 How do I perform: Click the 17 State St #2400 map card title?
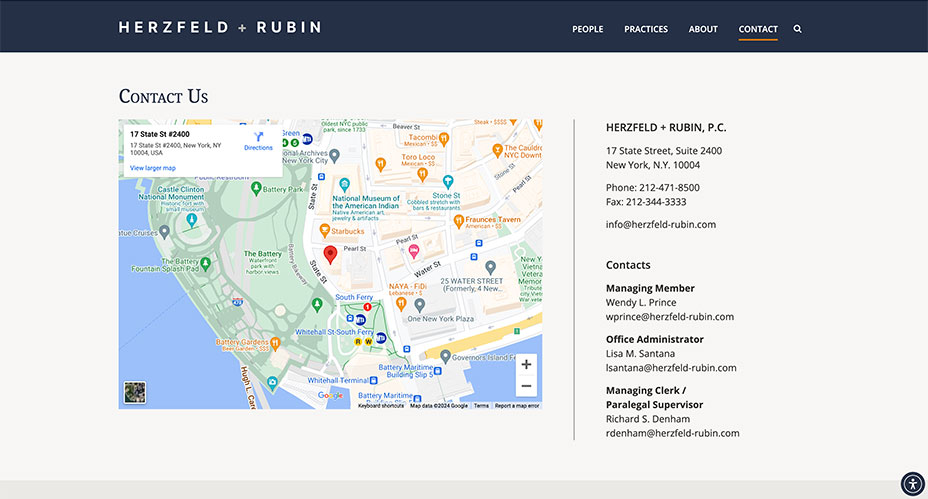[x=160, y=134]
